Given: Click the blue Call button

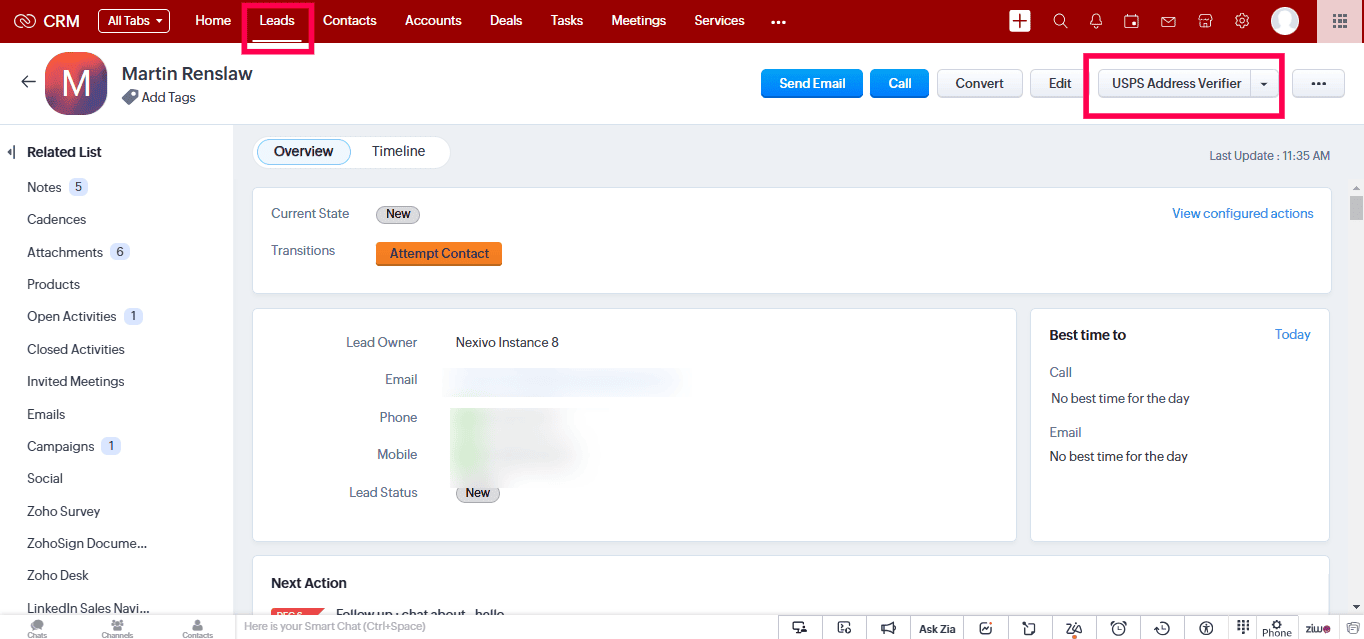Looking at the screenshot, I should tap(900, 84).
